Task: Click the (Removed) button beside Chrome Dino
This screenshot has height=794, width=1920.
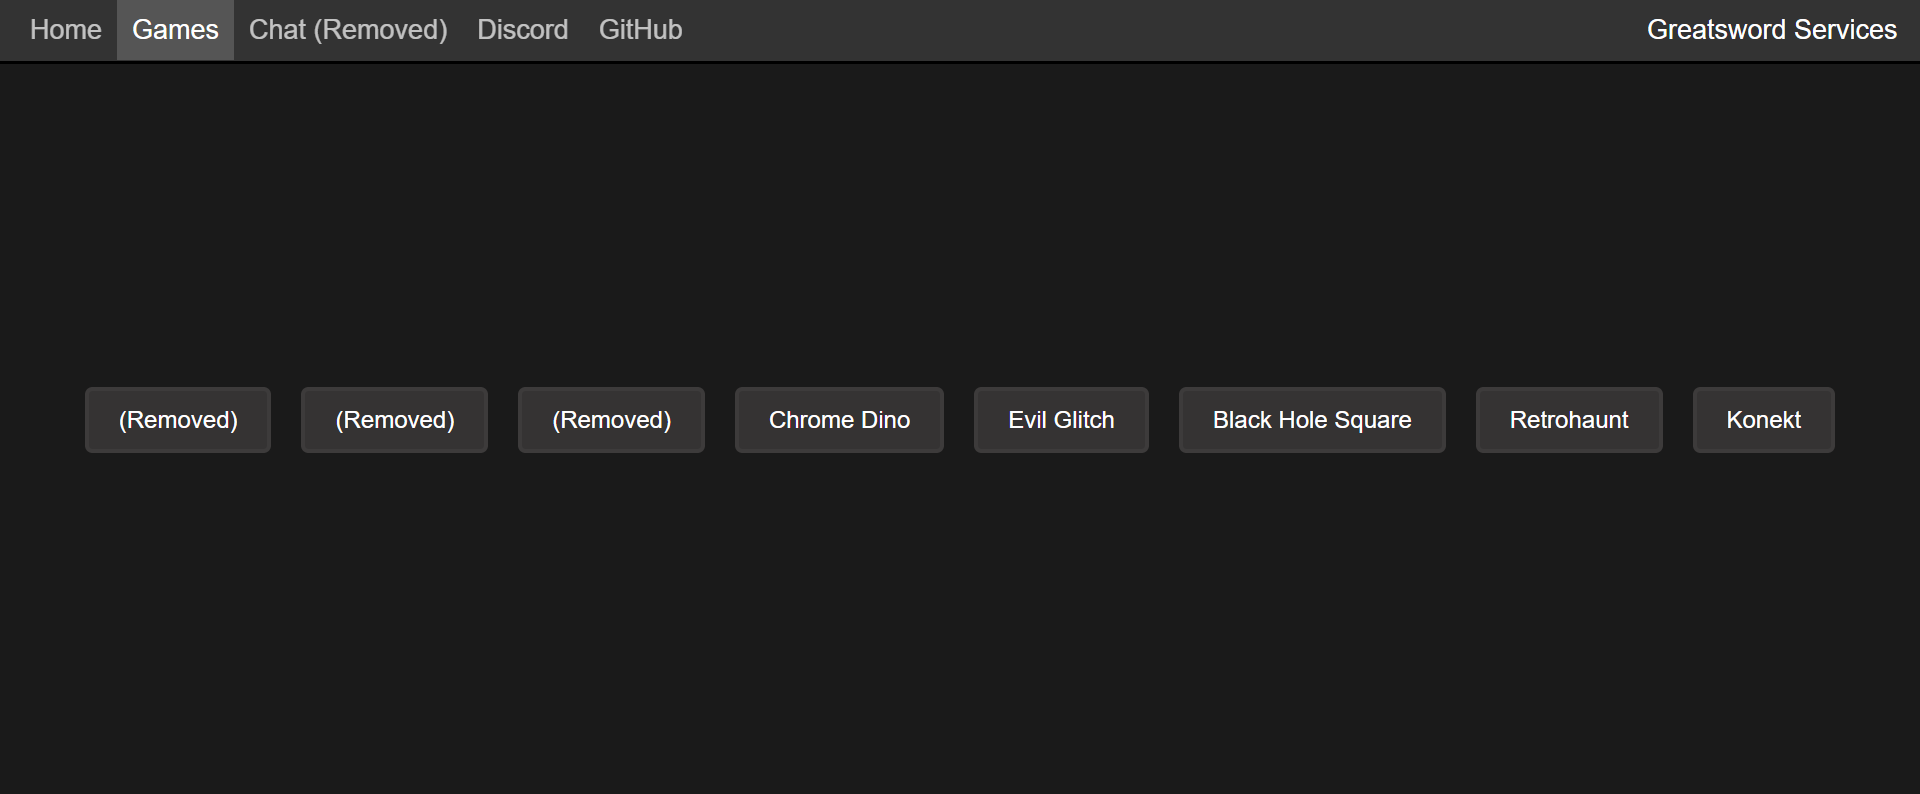Action: pyautogui.click(x=611, y=420)
